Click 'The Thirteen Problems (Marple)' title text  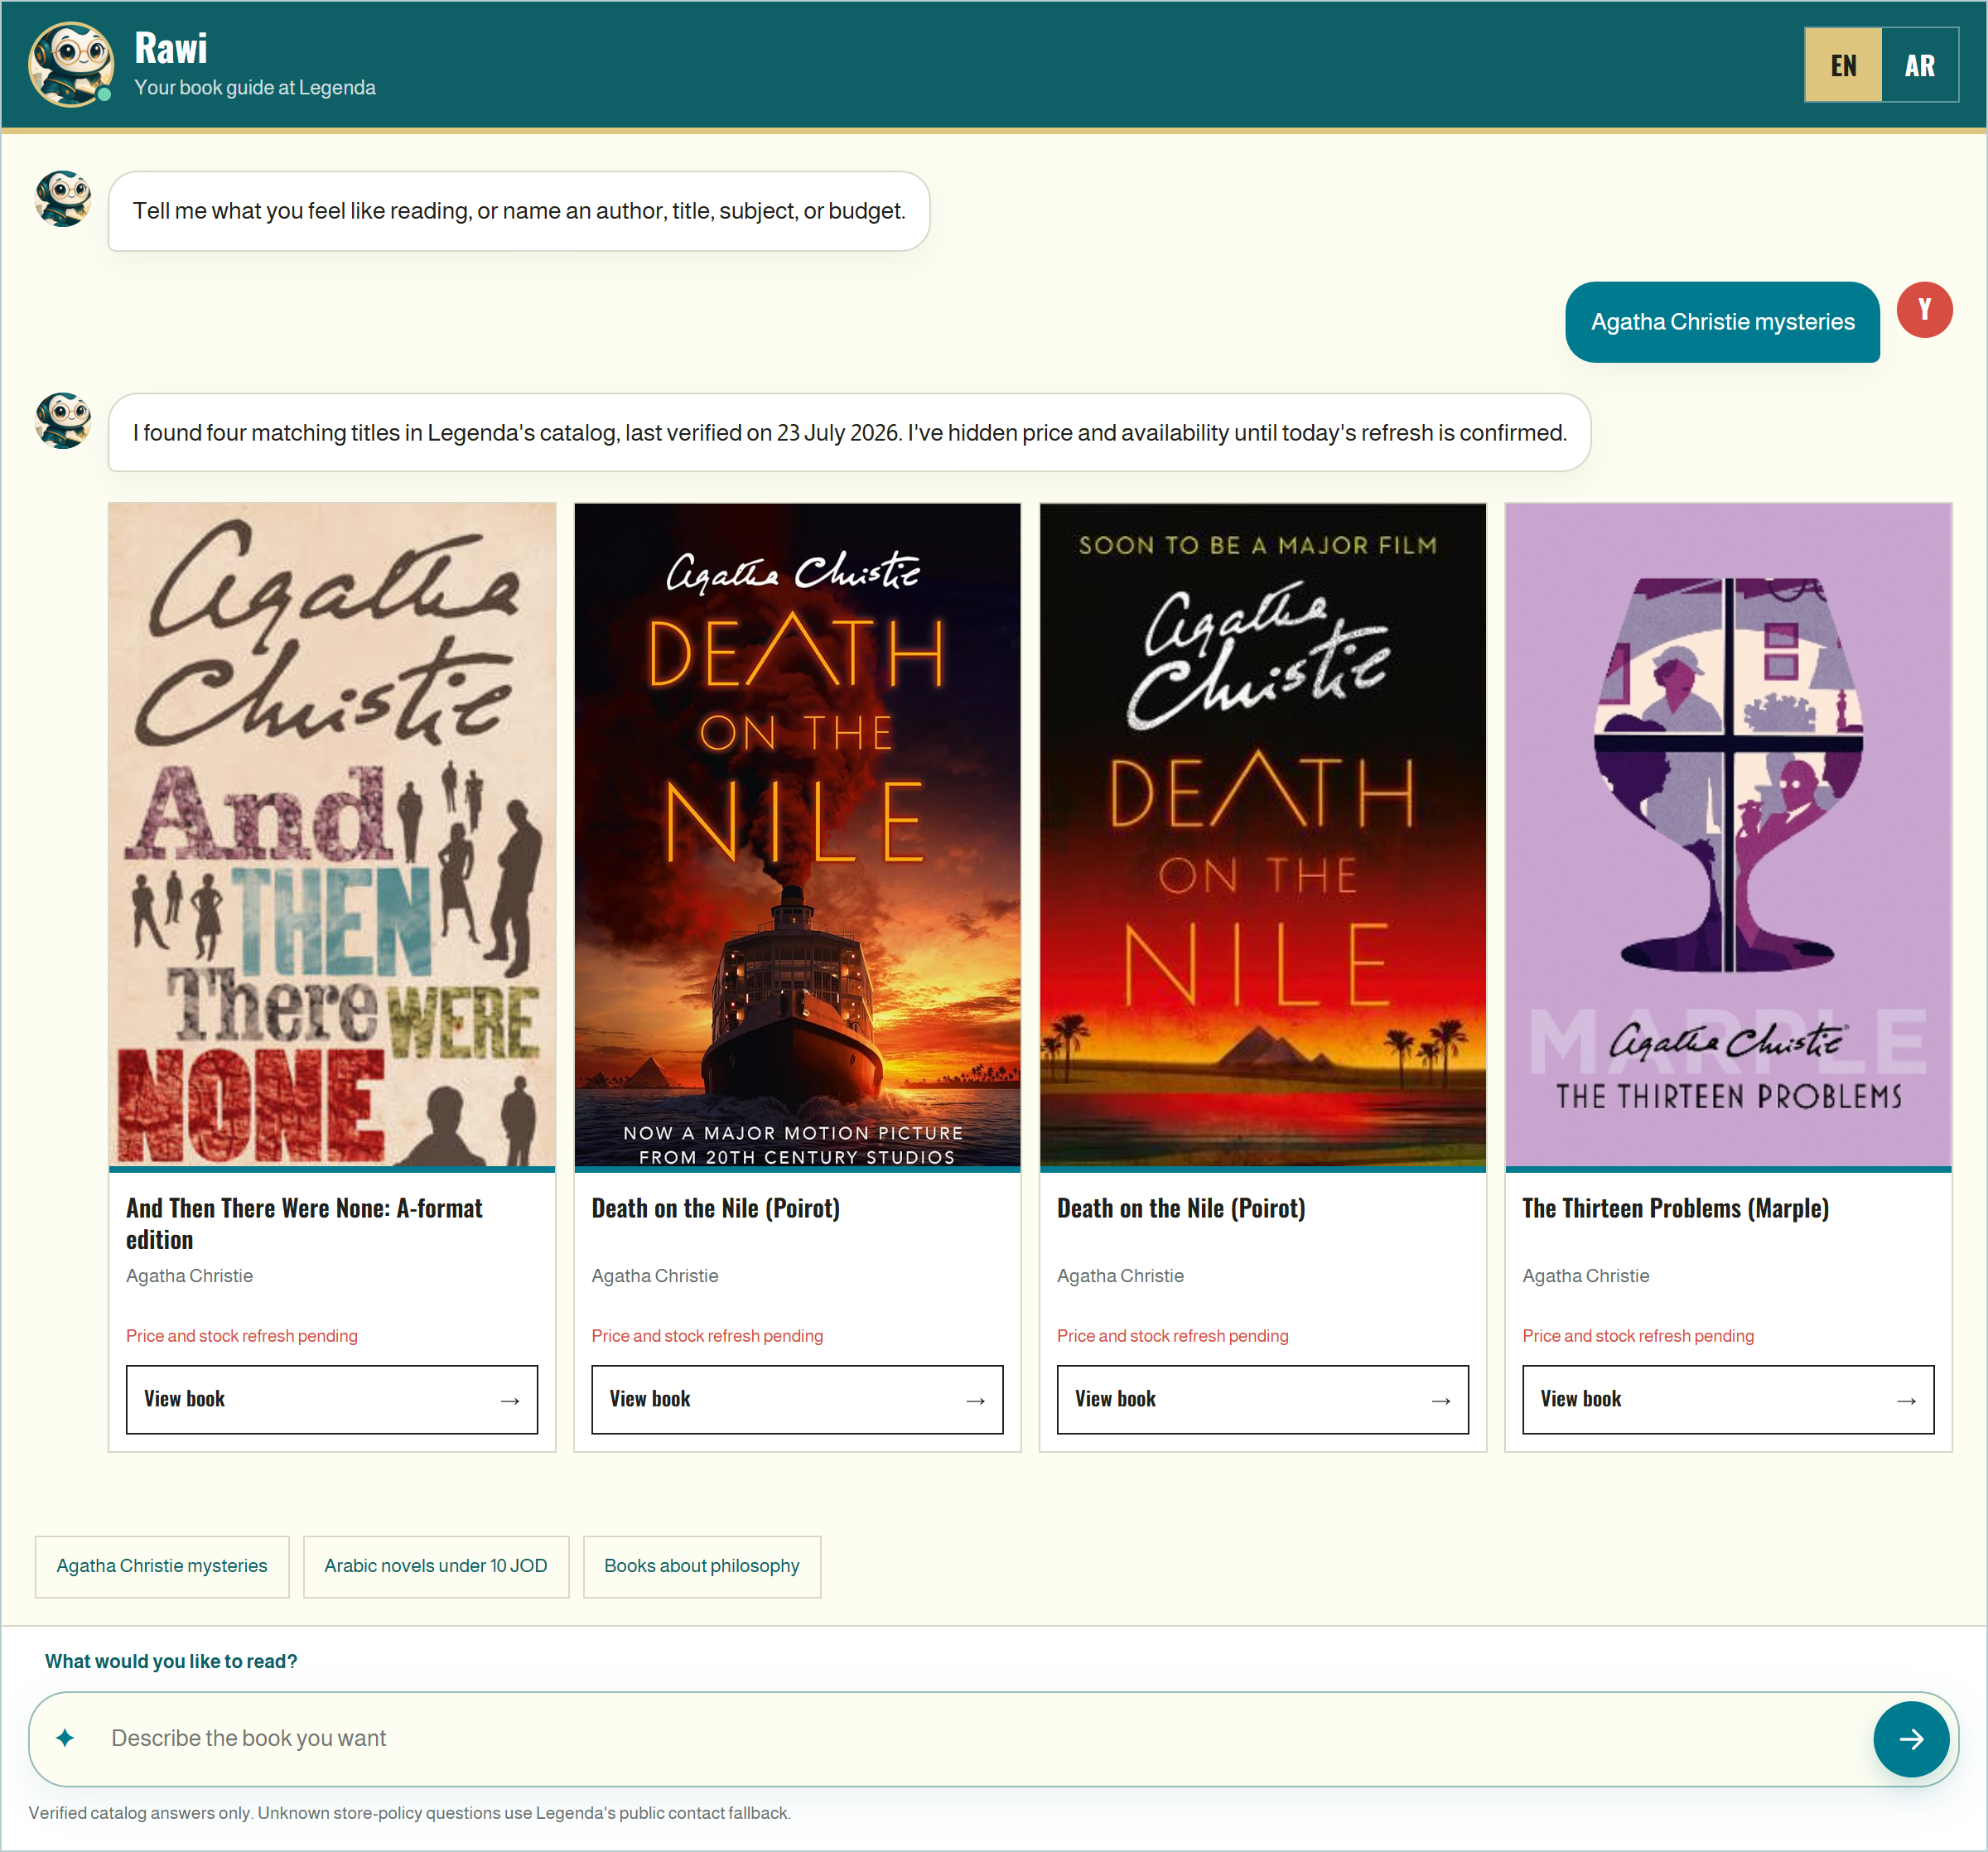(1676, 1208)
